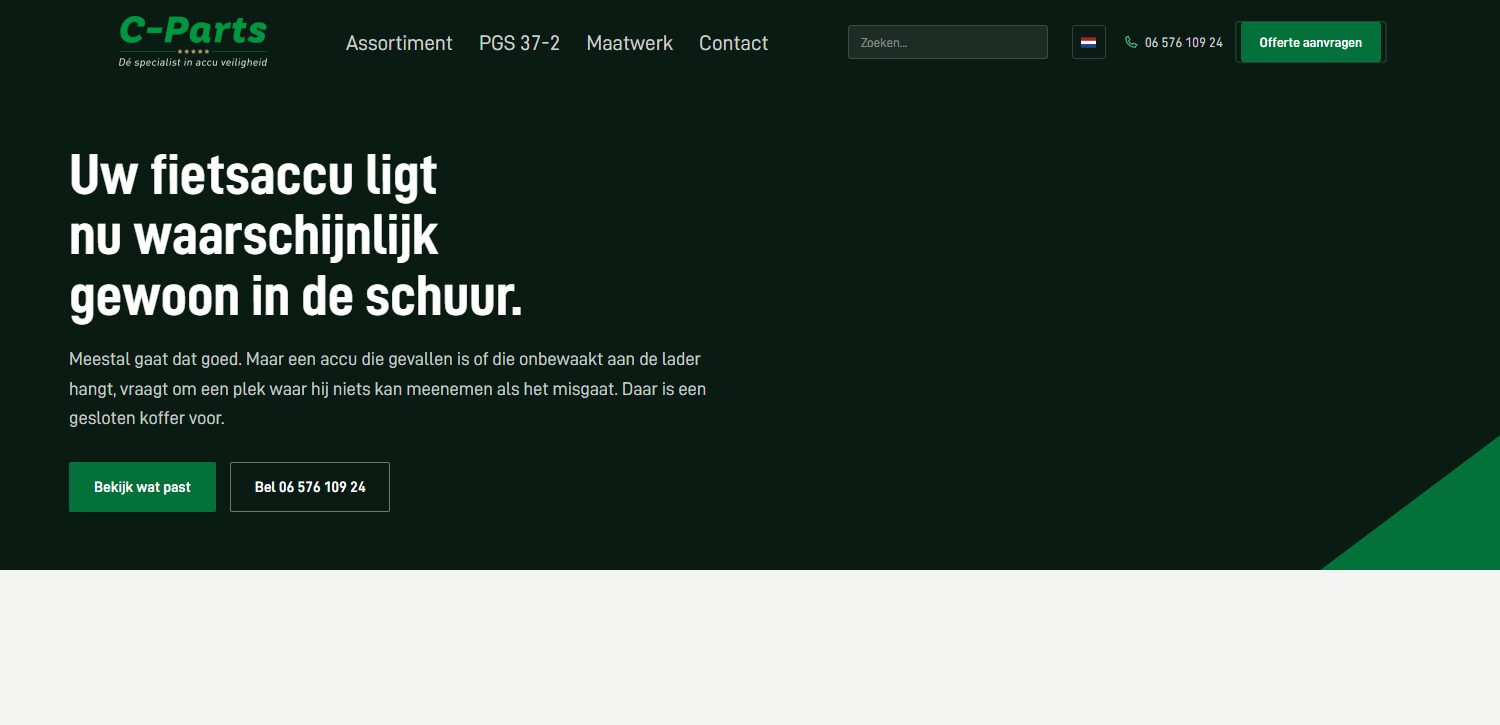
Task: Click the phone icon in header
Action: click(x=1131, y=42)
